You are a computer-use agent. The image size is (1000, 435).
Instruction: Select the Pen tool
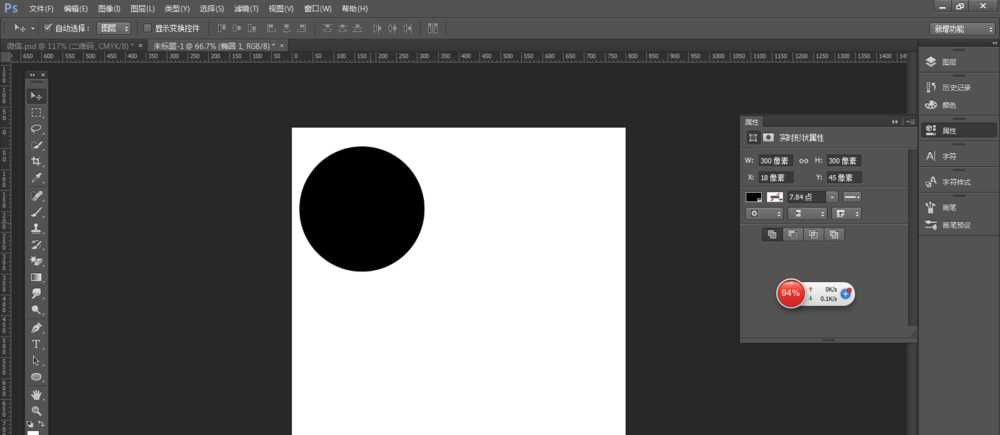coord(36,327)
